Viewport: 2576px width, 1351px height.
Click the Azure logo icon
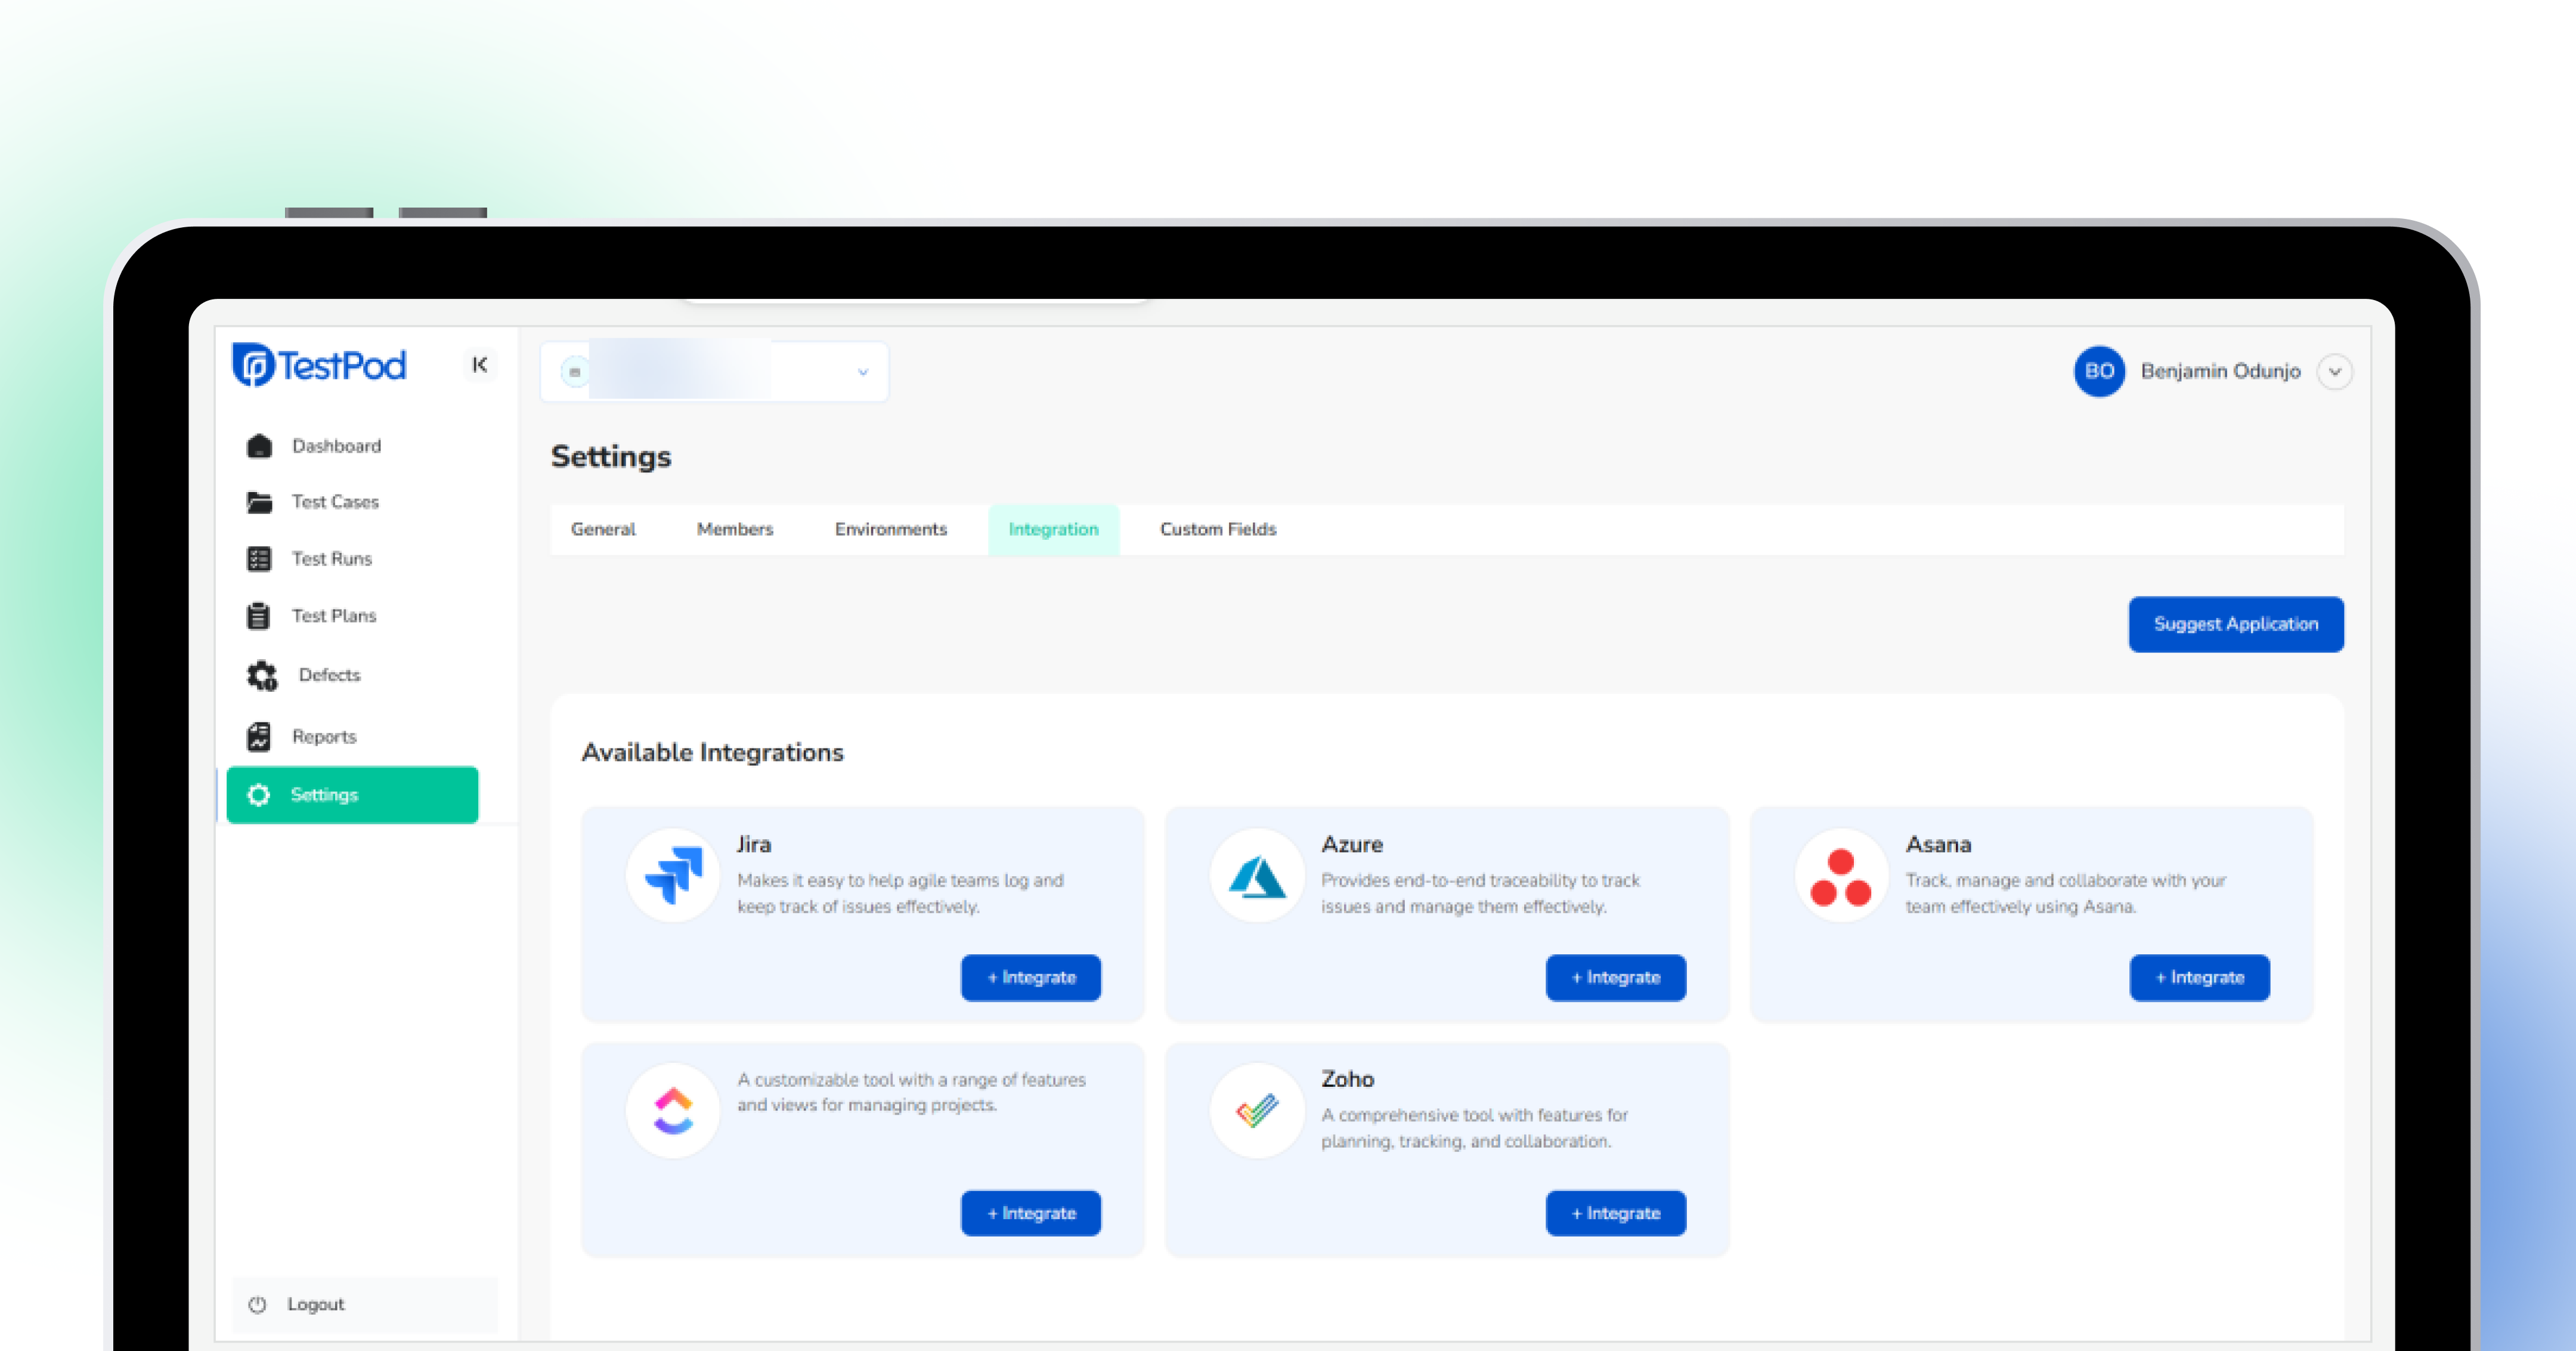coord(1257,875)
